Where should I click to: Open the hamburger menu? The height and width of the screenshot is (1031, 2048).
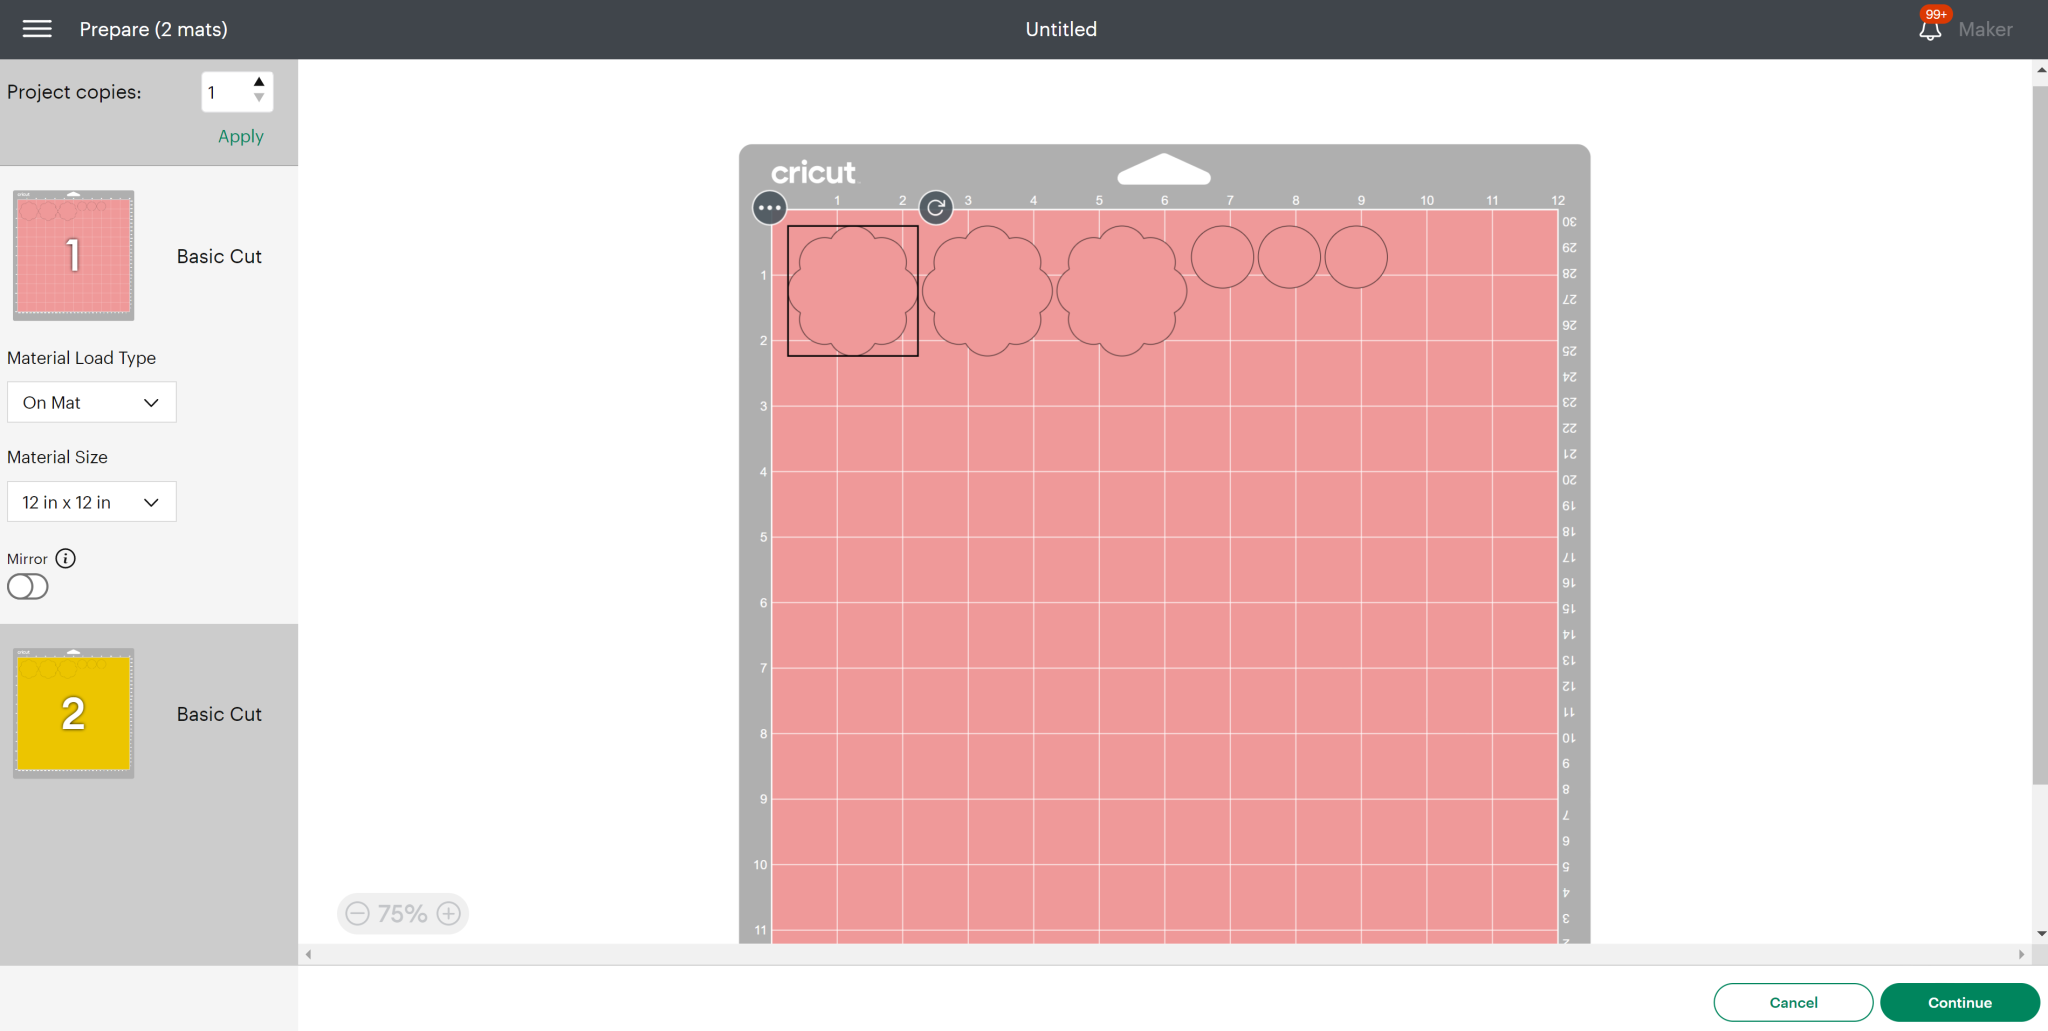point(37,29)
